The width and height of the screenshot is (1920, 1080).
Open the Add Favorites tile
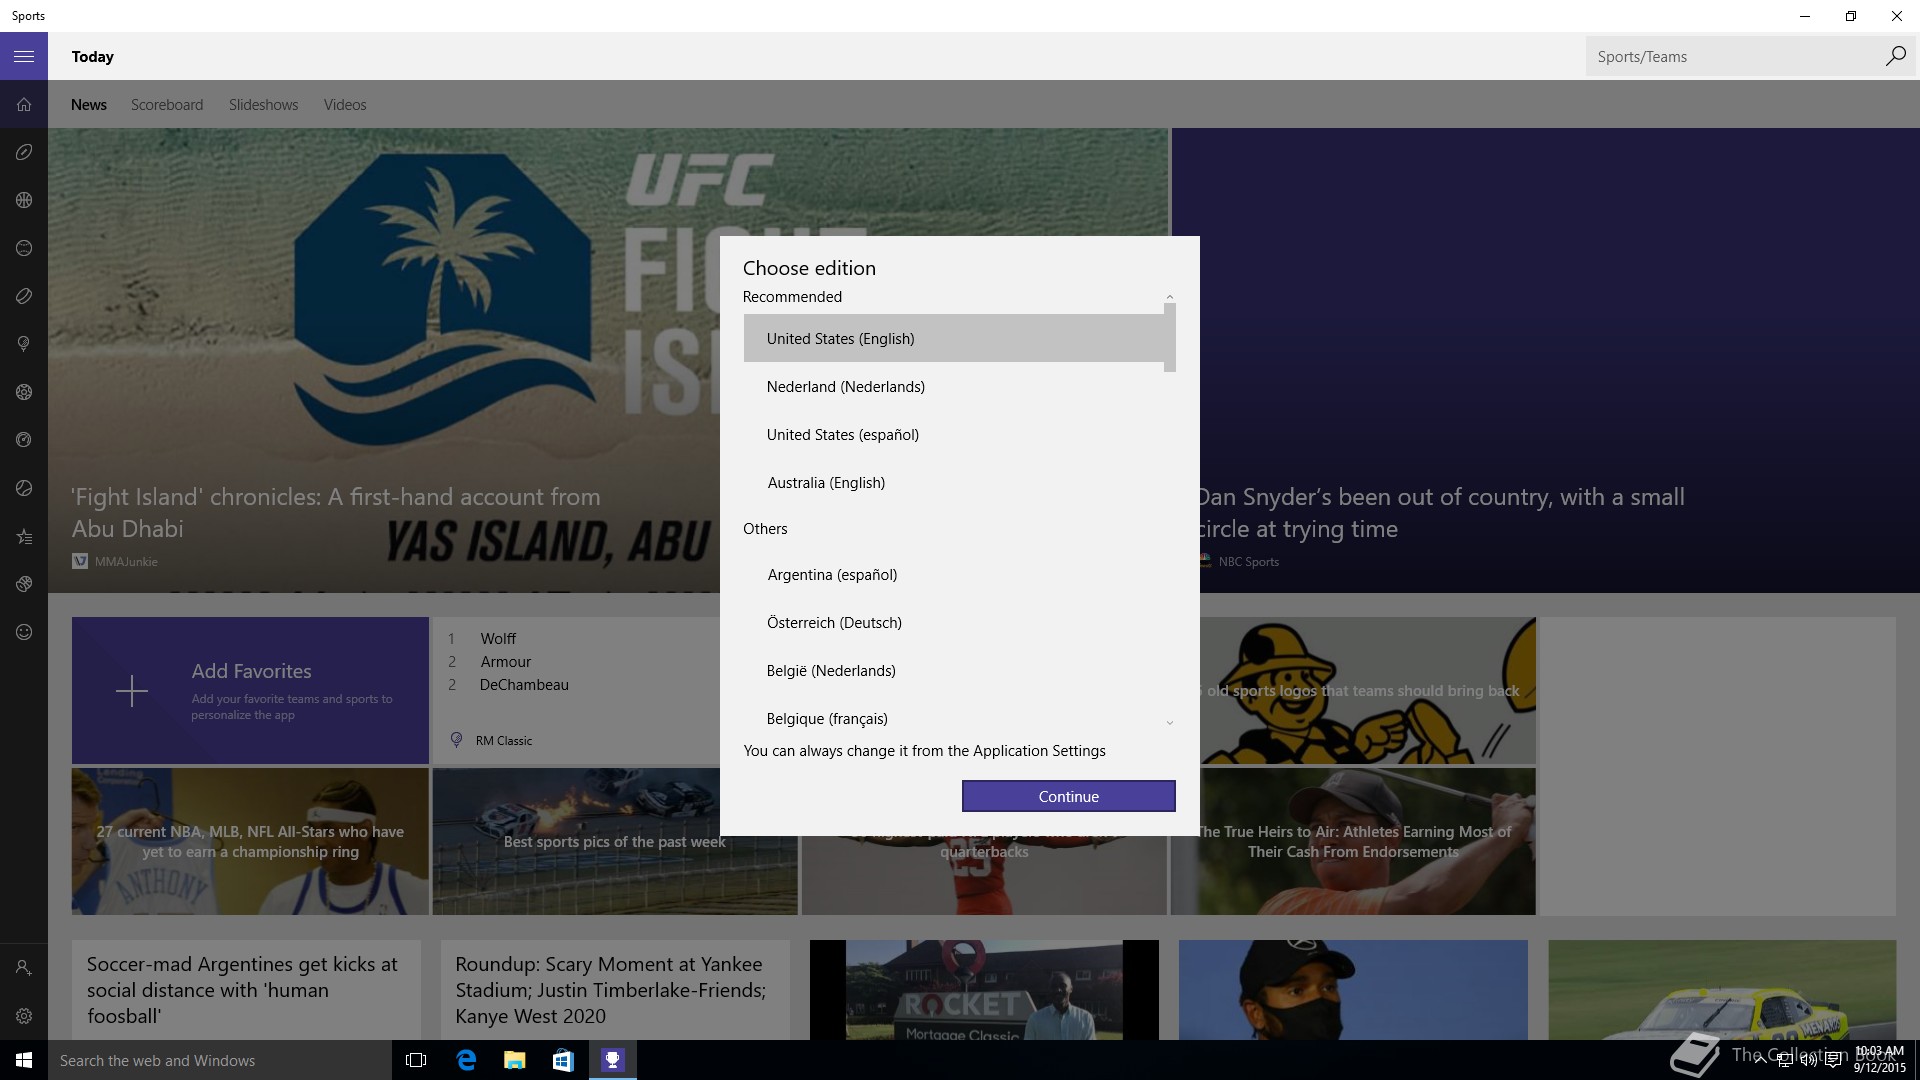(250, 690)
